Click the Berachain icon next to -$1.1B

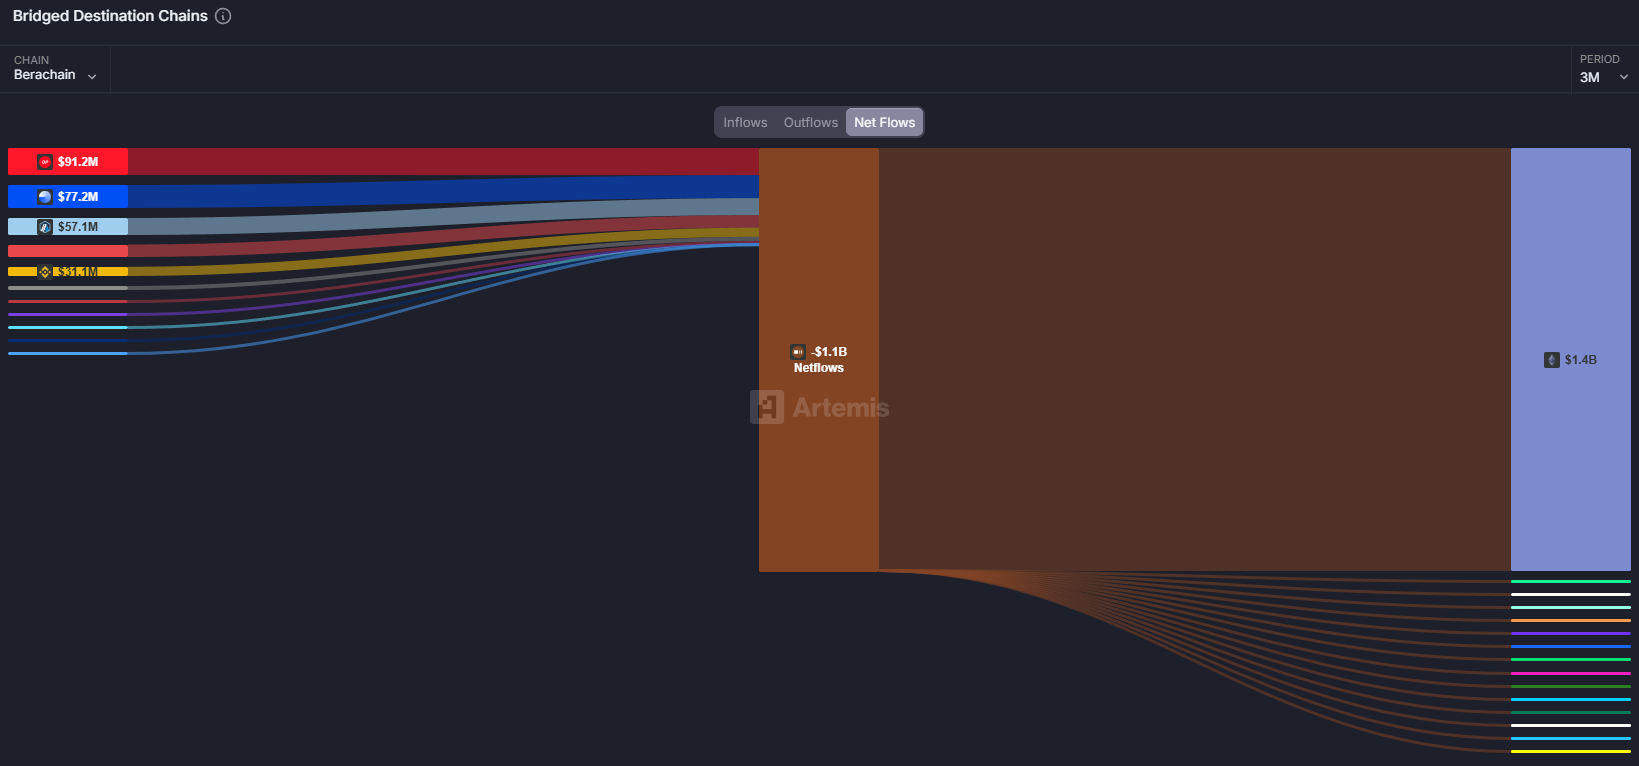[x=798, y=352]
